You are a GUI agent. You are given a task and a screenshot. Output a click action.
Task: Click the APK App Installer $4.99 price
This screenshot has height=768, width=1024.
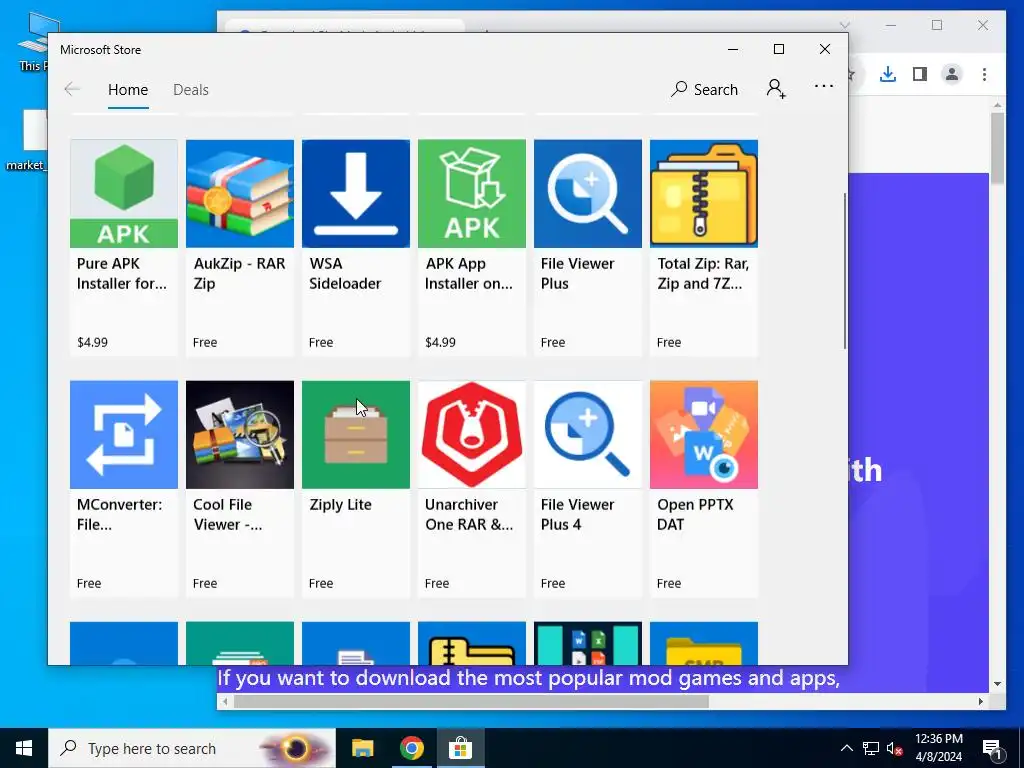[x=440, y=342]
